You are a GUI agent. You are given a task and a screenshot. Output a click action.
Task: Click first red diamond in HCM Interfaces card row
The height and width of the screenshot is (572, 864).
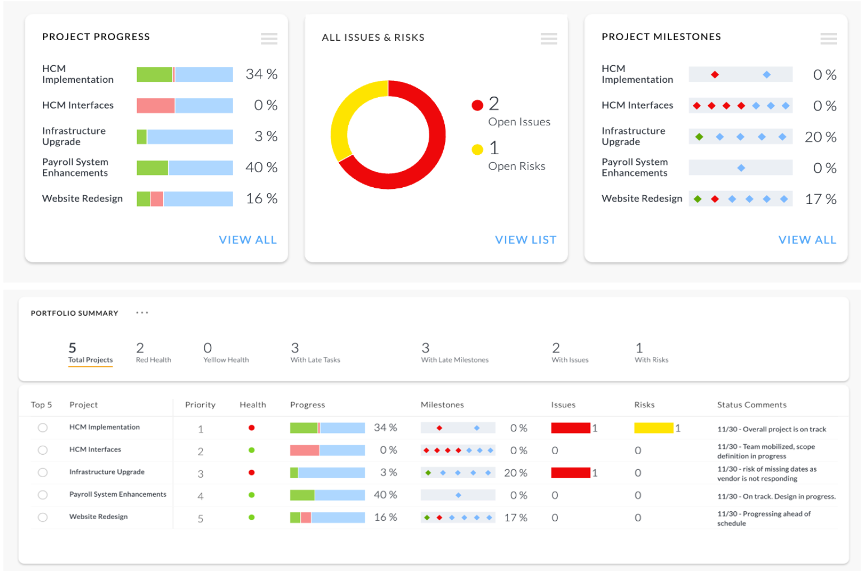pyautogui.click(x=696, y=105)
